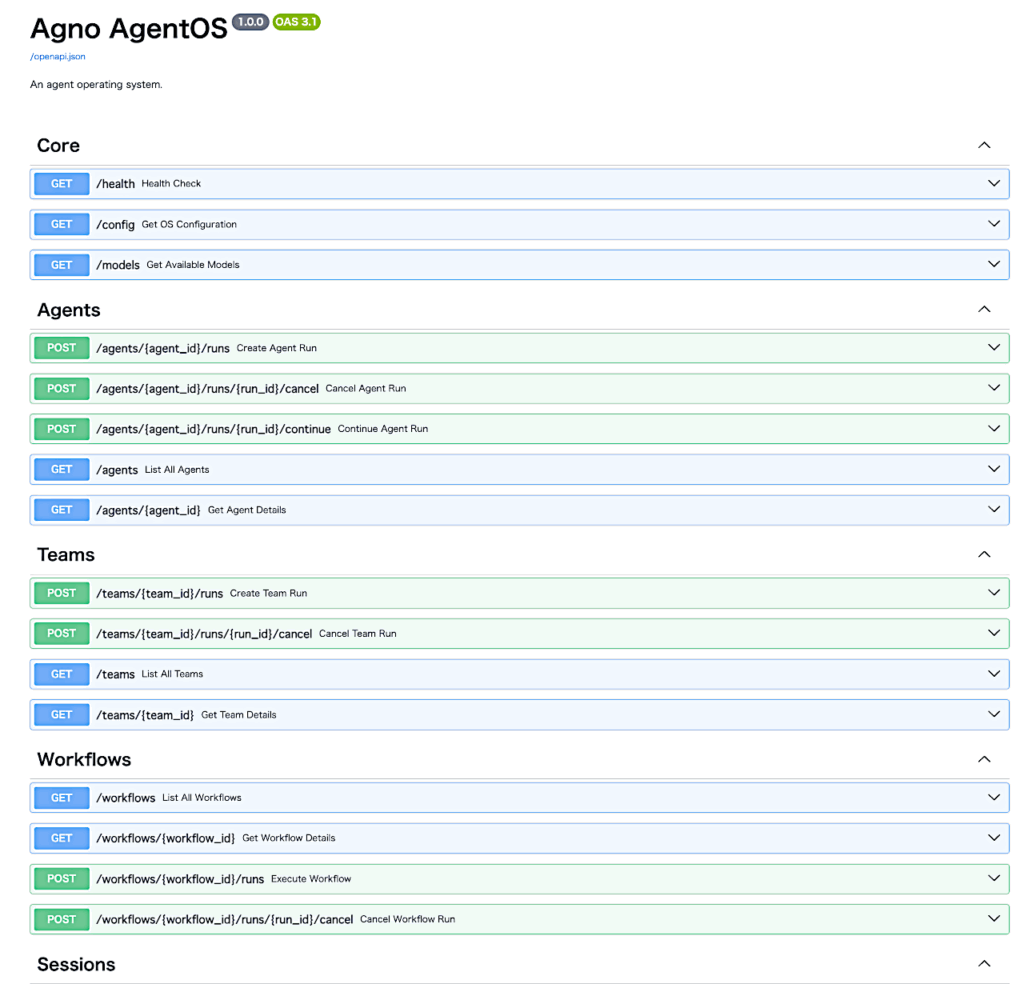Collapse the Core section chevron

click(984, 145)
